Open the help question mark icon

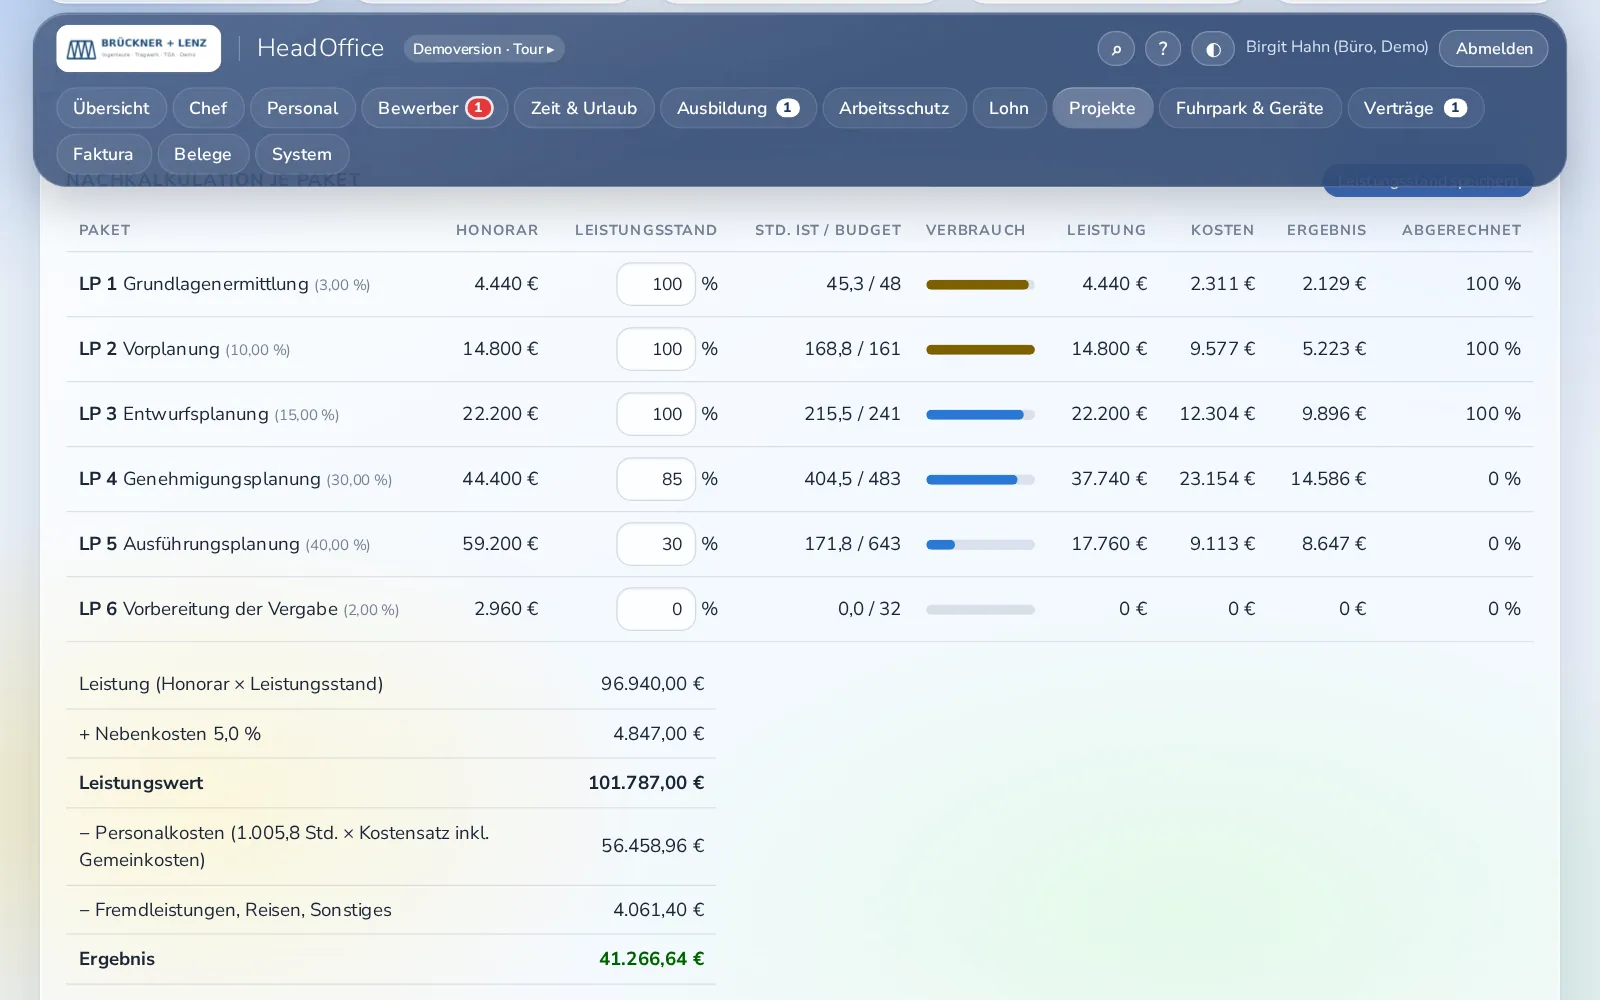coord(1163,48)
